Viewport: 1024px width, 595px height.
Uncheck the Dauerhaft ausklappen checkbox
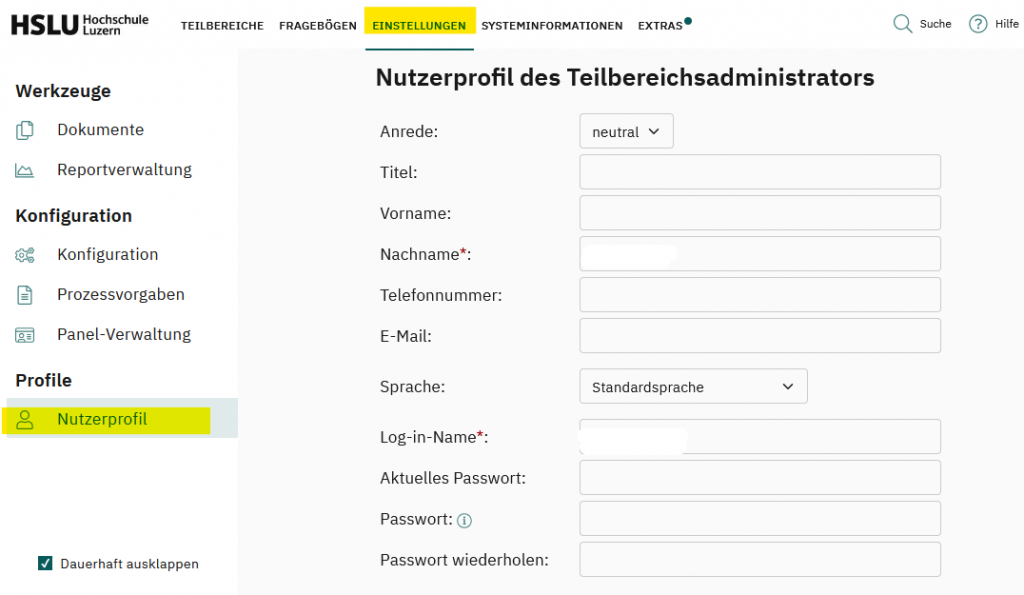45,563
